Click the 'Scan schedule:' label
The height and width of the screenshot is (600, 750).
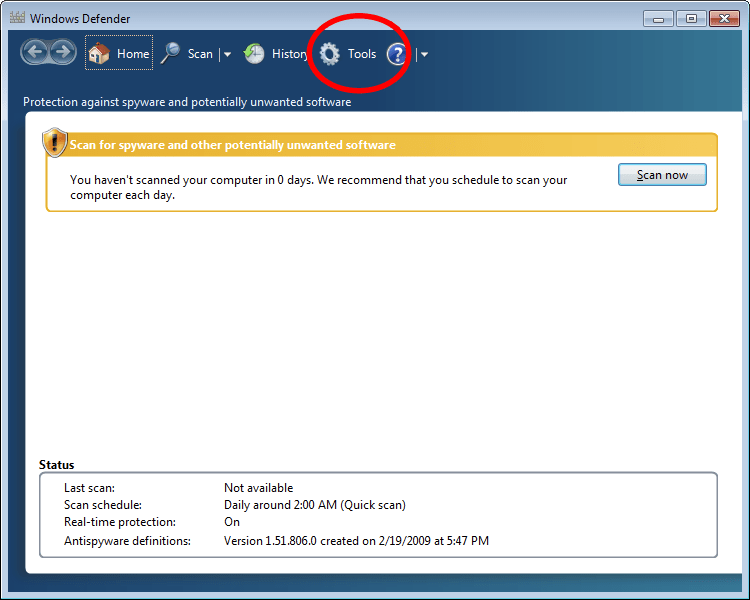(x=103, y=505)
